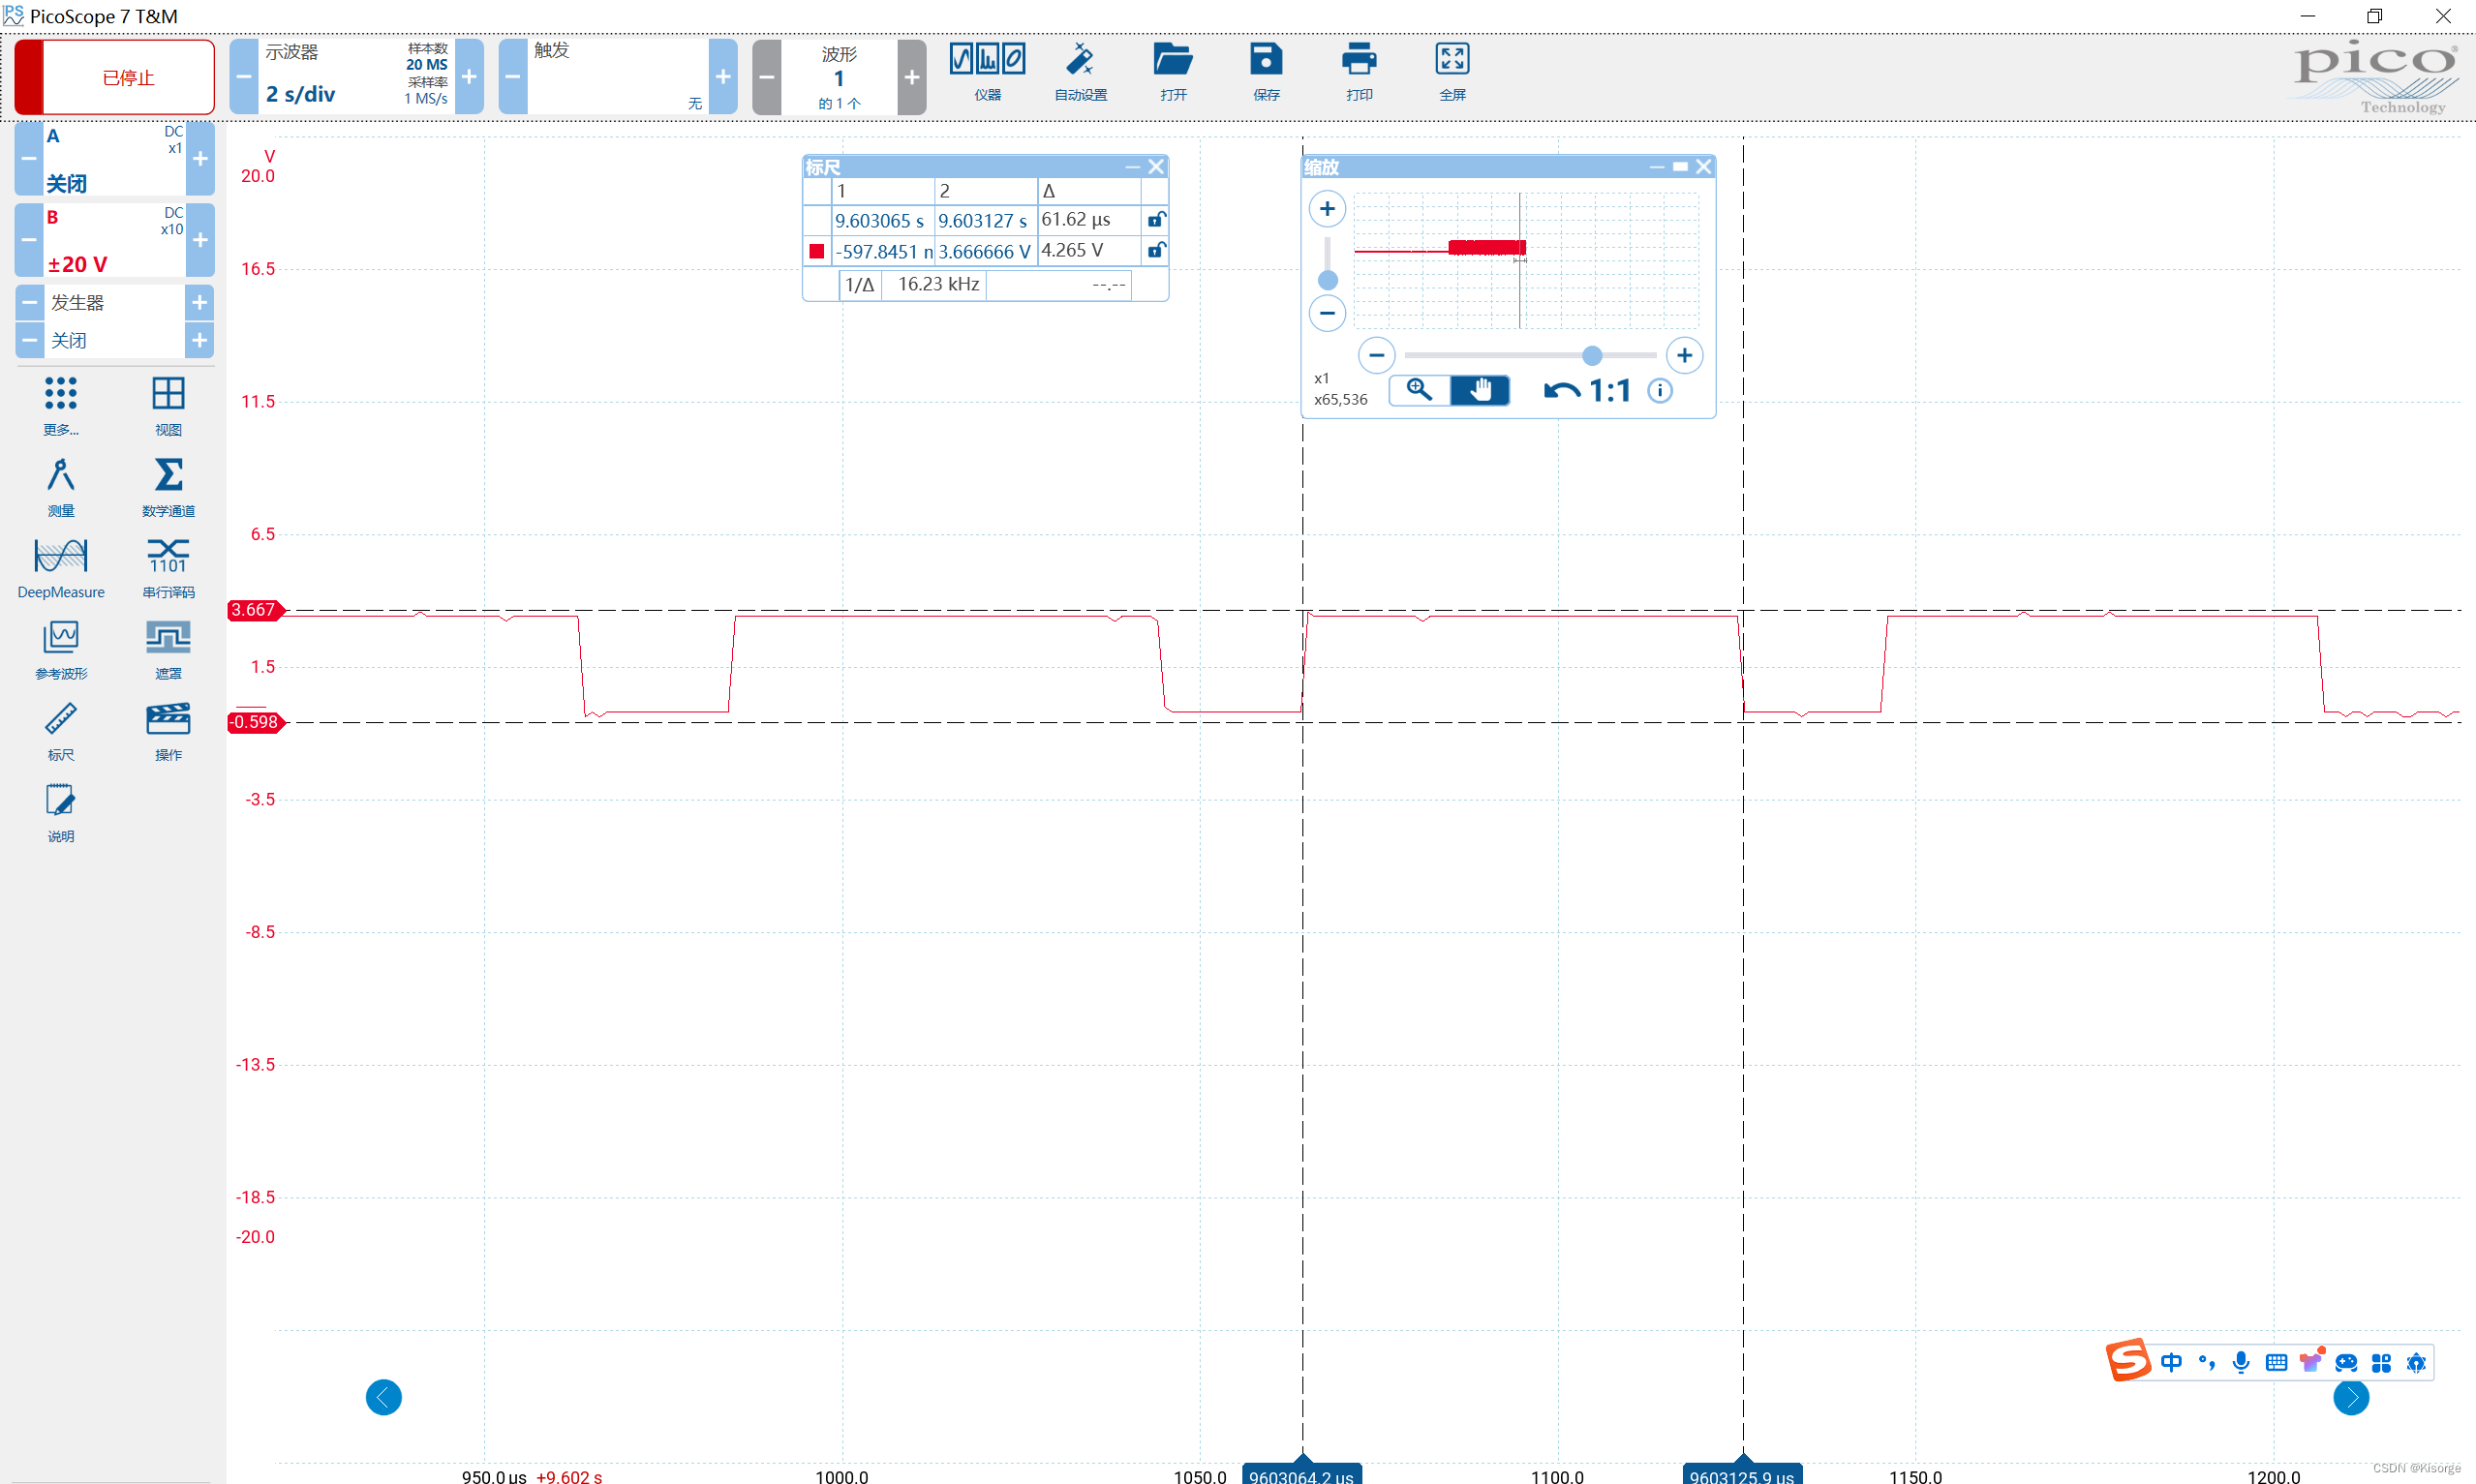Show zoom info
Viewport: 2476px width, 1484px height.
(x=1660, y=391)
